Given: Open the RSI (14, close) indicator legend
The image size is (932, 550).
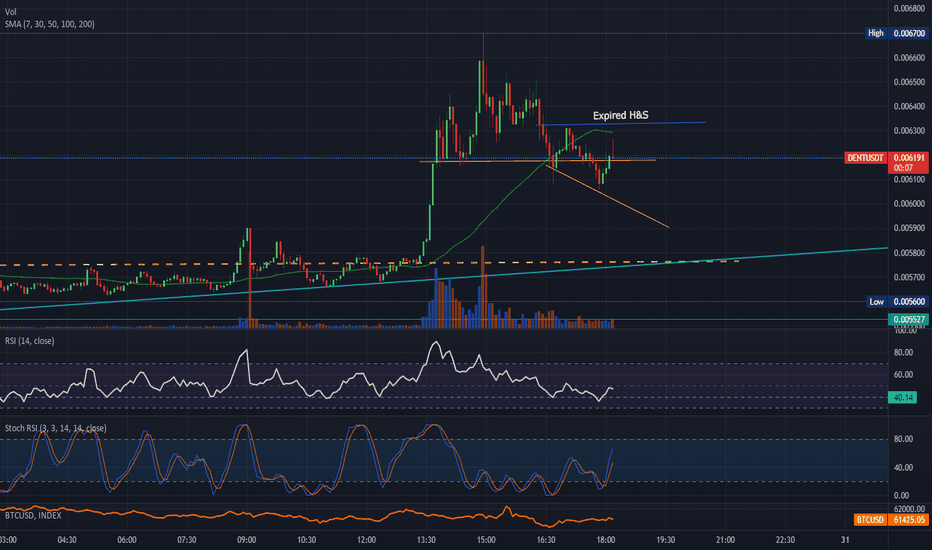Looking at the screenshot, I should 30,341.
